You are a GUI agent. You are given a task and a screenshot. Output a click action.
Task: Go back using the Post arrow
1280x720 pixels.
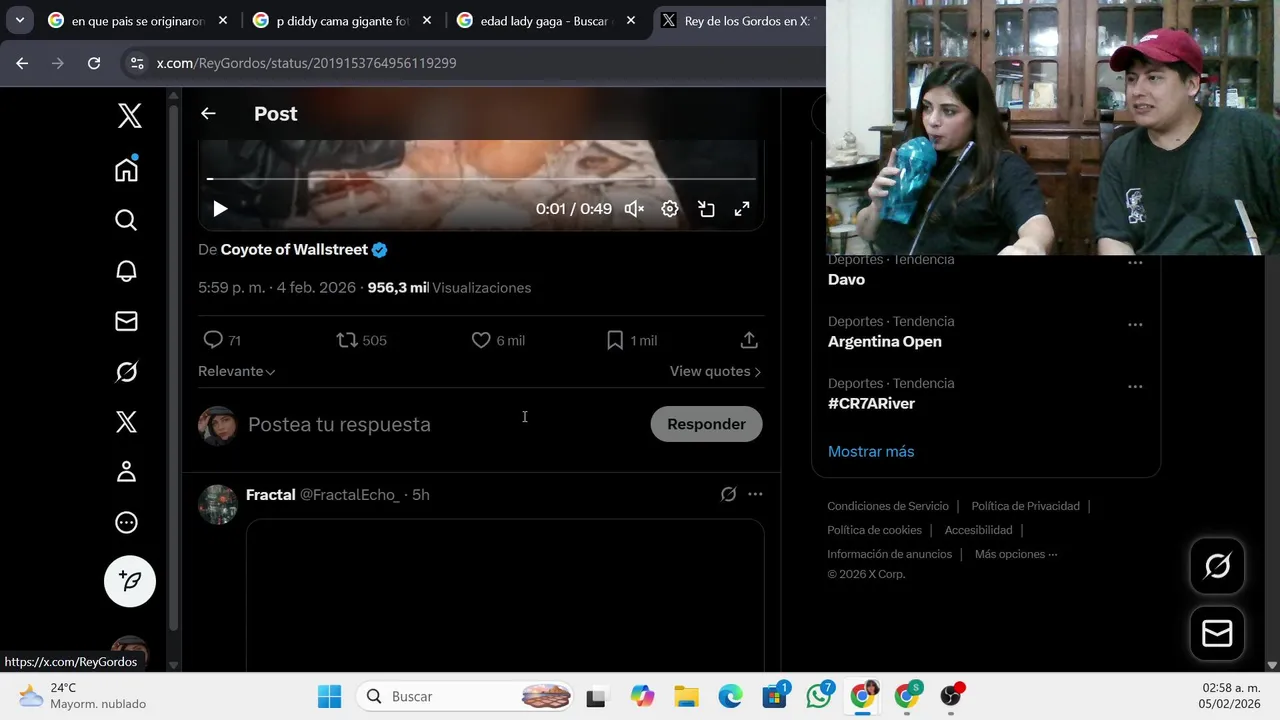click(x=208, y=114)
